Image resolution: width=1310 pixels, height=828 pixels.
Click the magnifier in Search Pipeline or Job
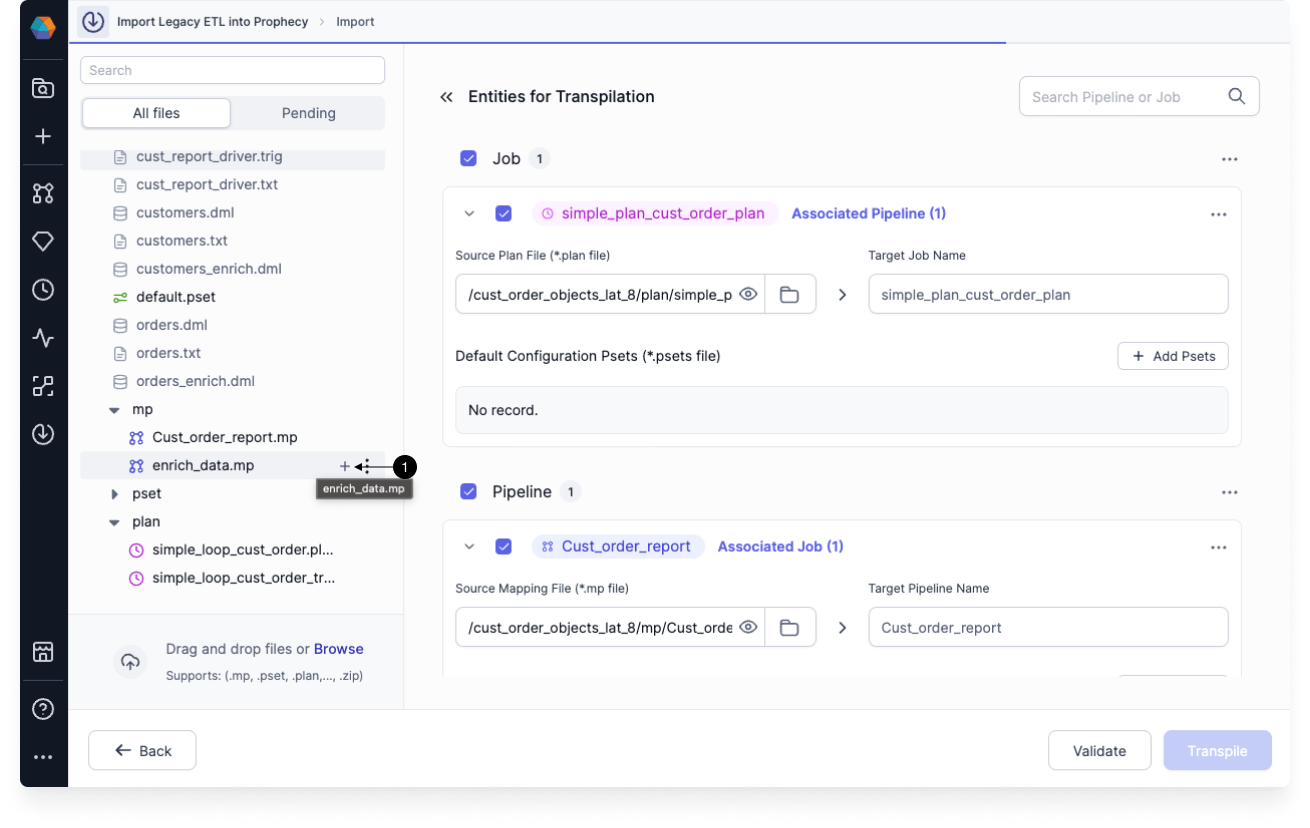click(x=1236, y=96)
